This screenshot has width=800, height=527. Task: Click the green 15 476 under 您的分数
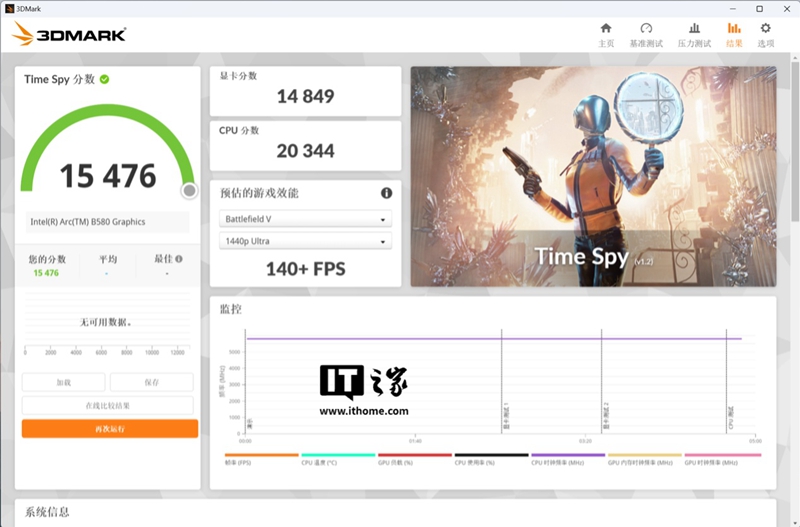tap(46, 273)
